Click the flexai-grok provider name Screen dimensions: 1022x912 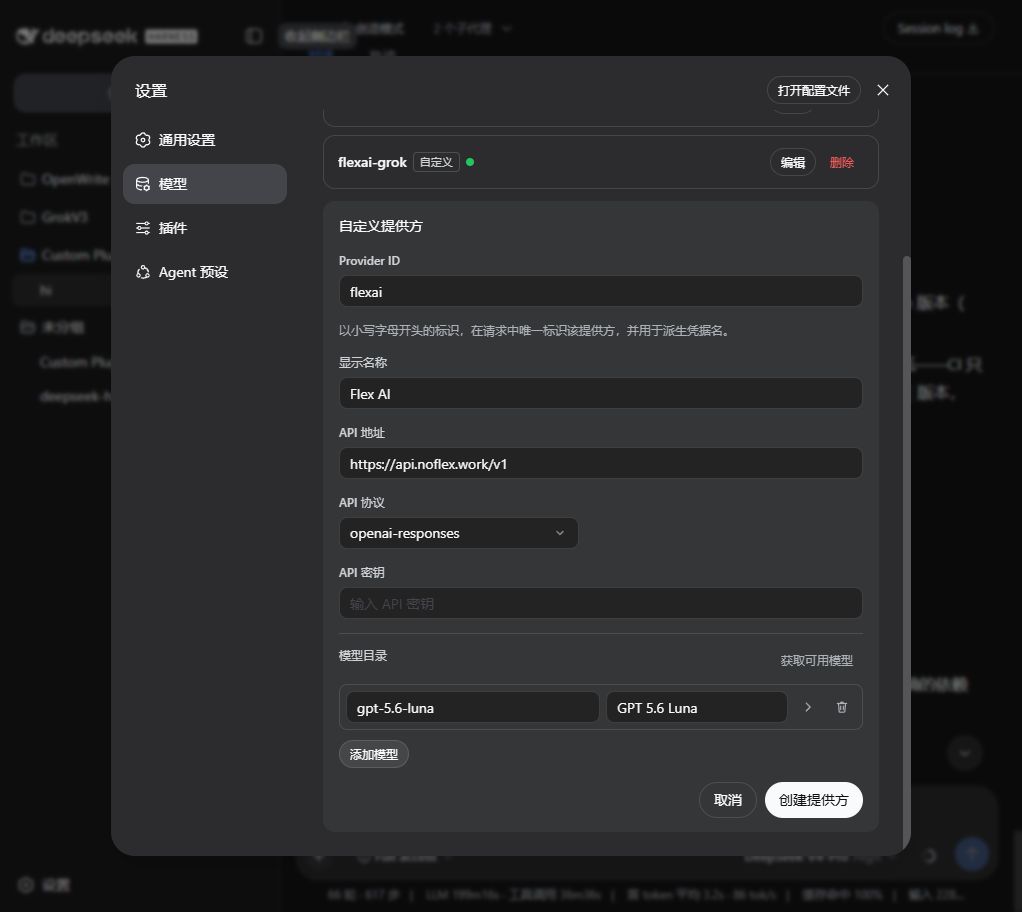372,162
